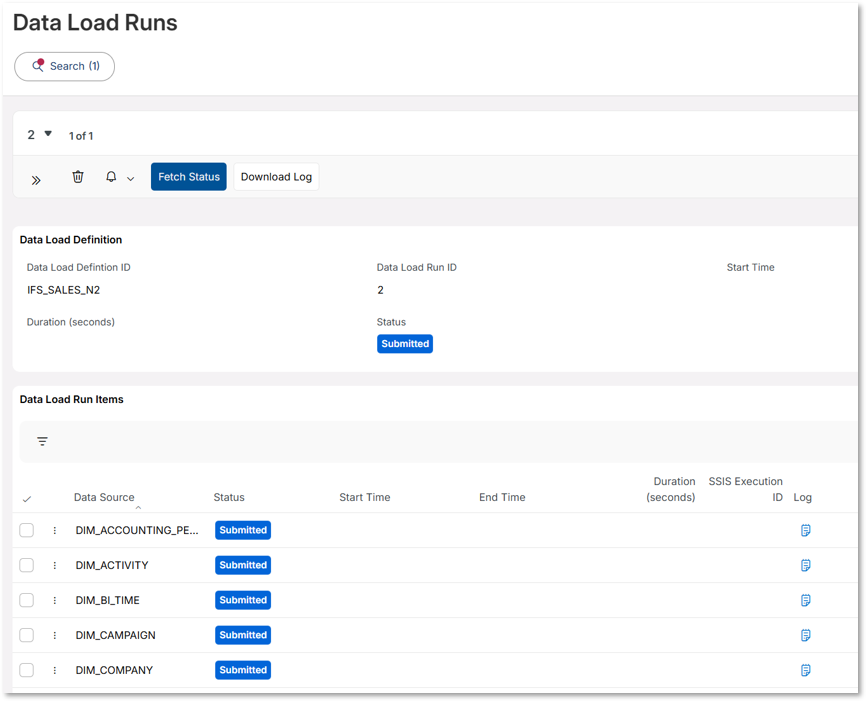Sort by Status column header
The width and height of the screenshot is (867, 702).
pyautogui.click(x=229, y=497)
